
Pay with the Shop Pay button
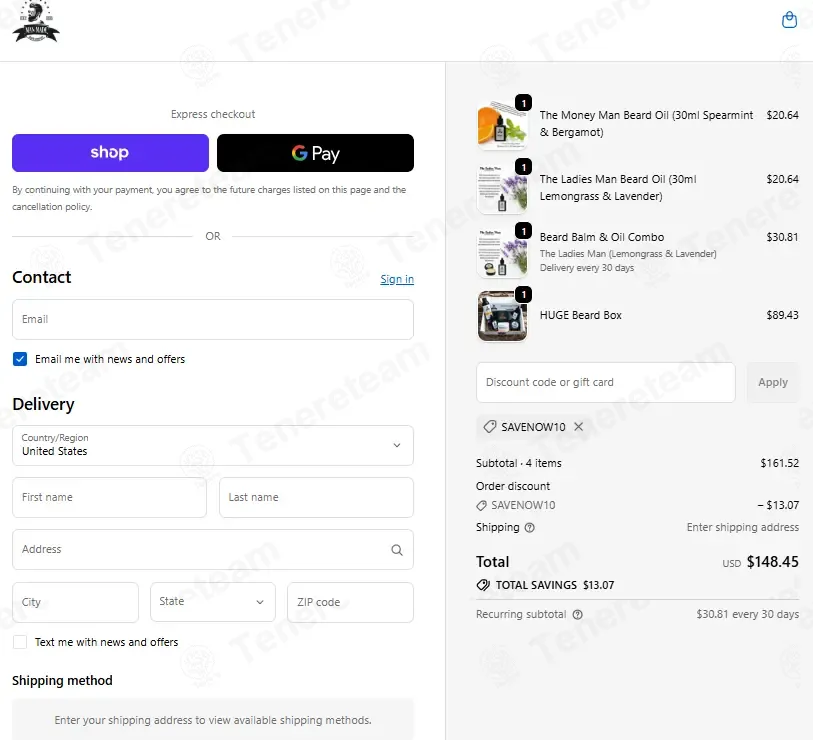click(110, 153)
